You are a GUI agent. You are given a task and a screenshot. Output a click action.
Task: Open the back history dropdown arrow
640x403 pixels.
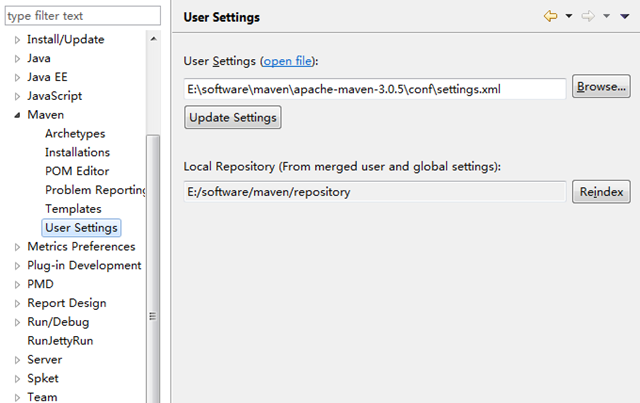point(568,17)
